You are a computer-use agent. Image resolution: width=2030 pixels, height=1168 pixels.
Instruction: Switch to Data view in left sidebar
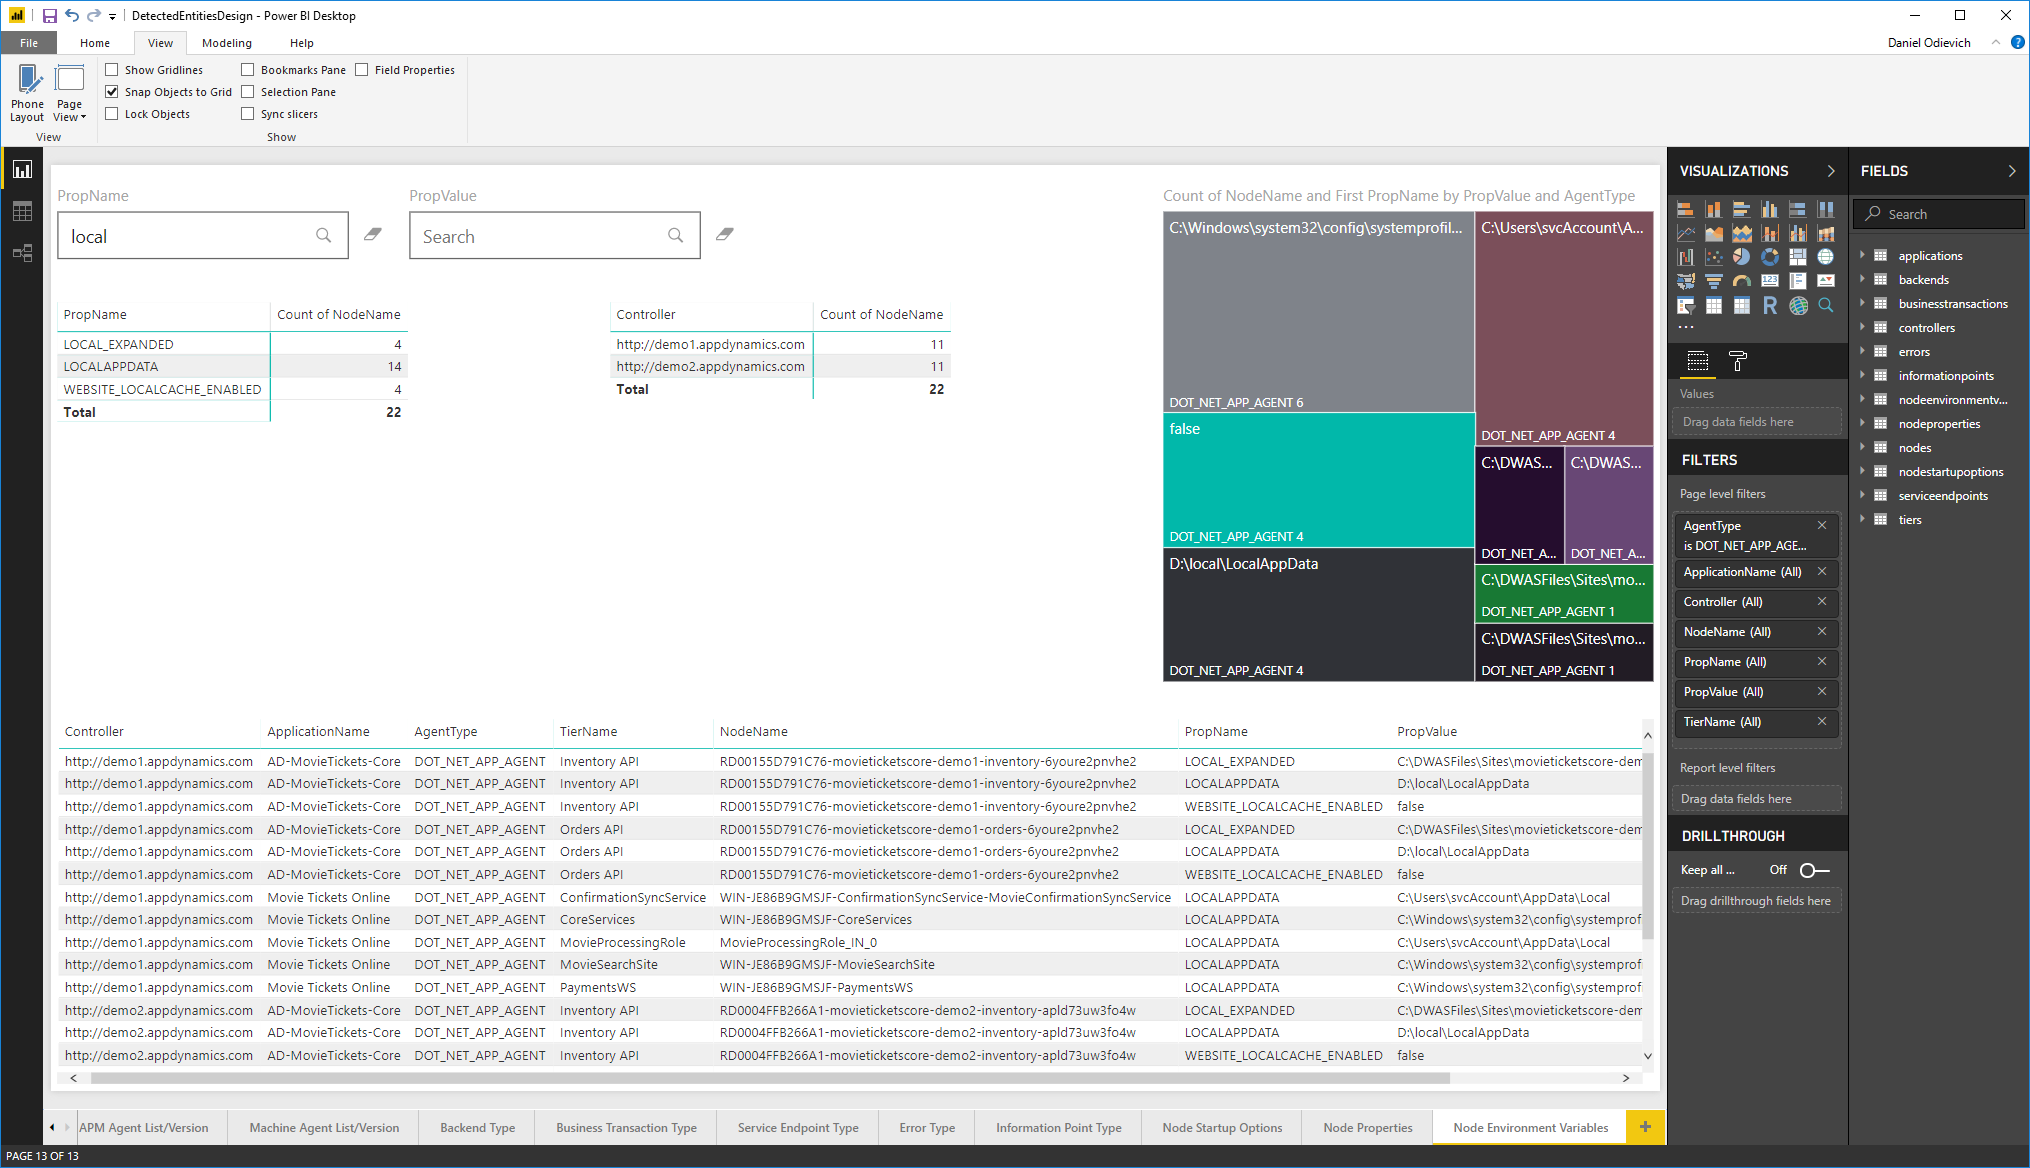22,211
